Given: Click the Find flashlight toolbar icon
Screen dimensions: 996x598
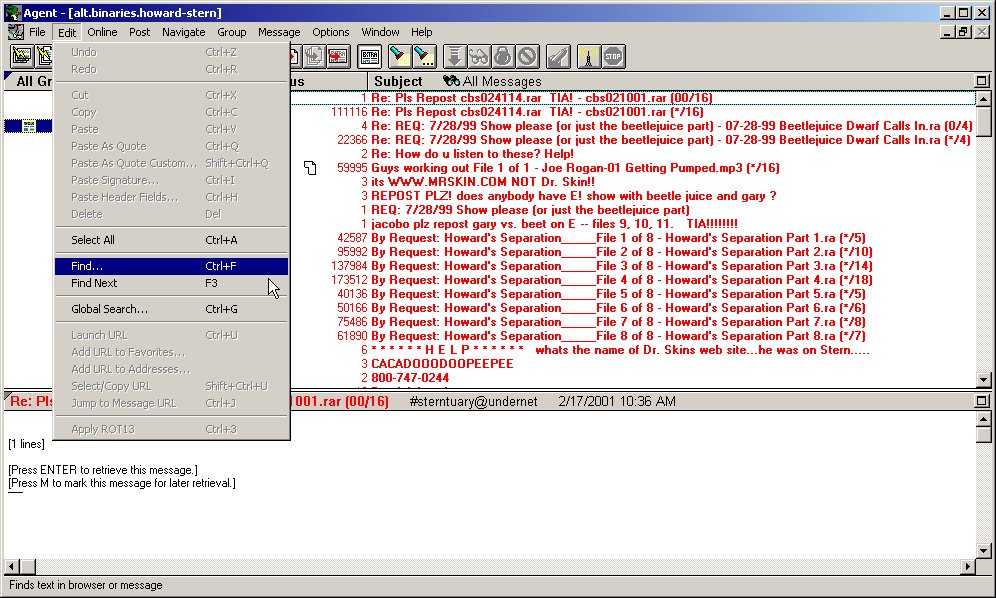Looking at the screenshot, I should 399,57.
